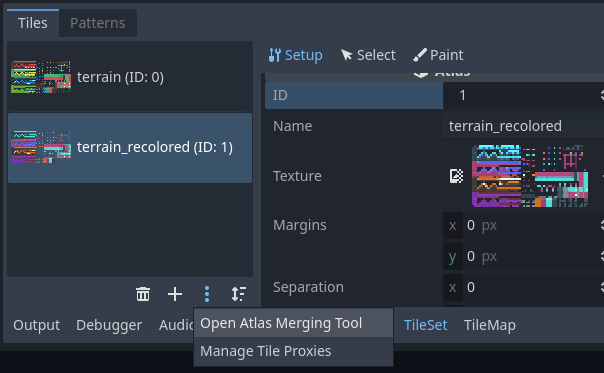604x373 pixels.
Task: Edit the Margins x value
Action: coord(523,225)
